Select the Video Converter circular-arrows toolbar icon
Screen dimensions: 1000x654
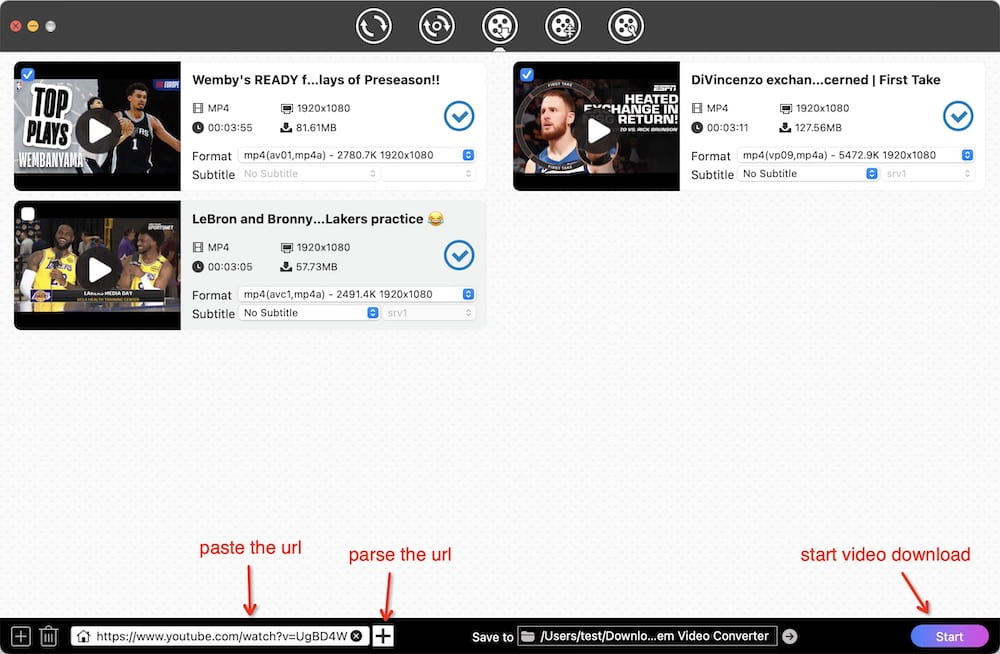click(x=374, y=26)
